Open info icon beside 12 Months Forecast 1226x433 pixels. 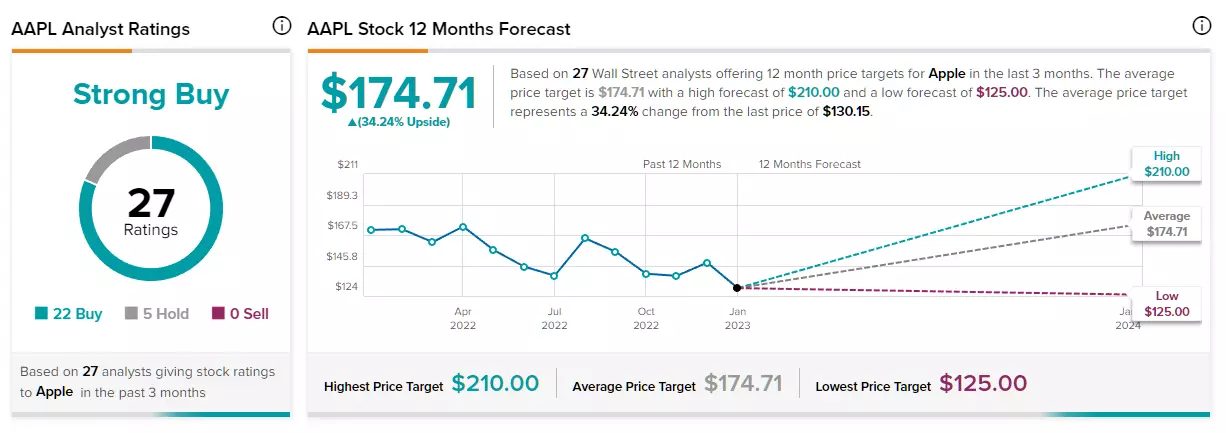click(1201, 26)
